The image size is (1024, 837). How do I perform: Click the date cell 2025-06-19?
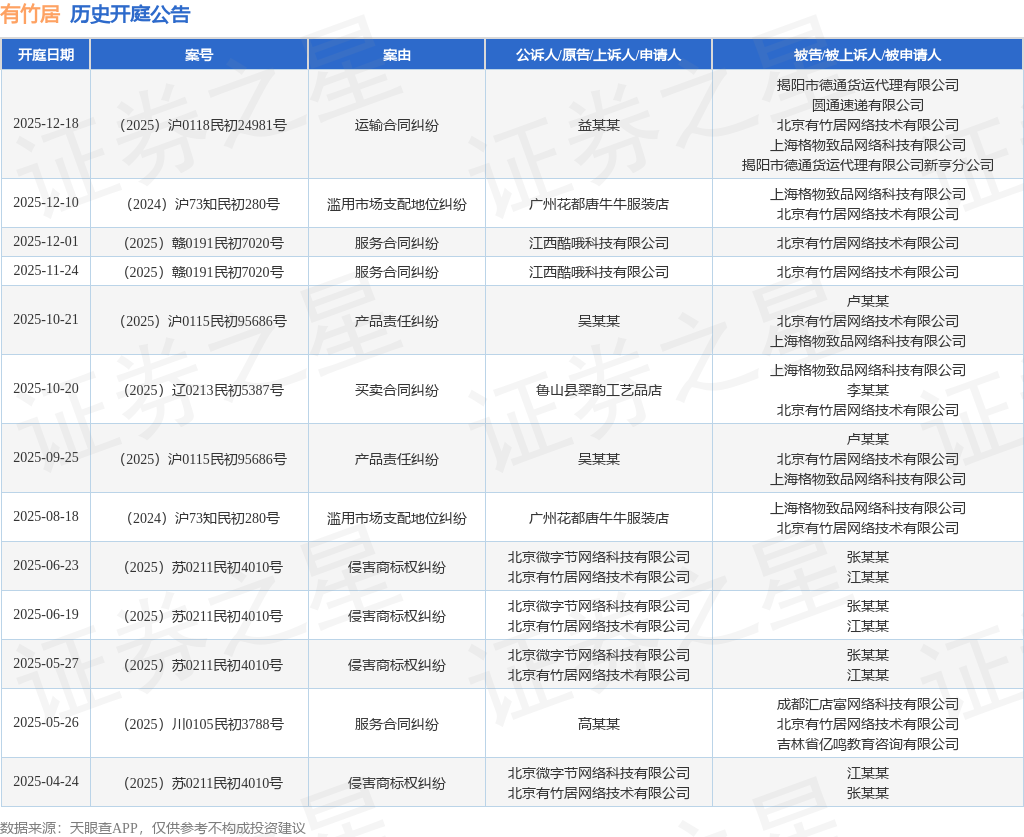point(46,614)
